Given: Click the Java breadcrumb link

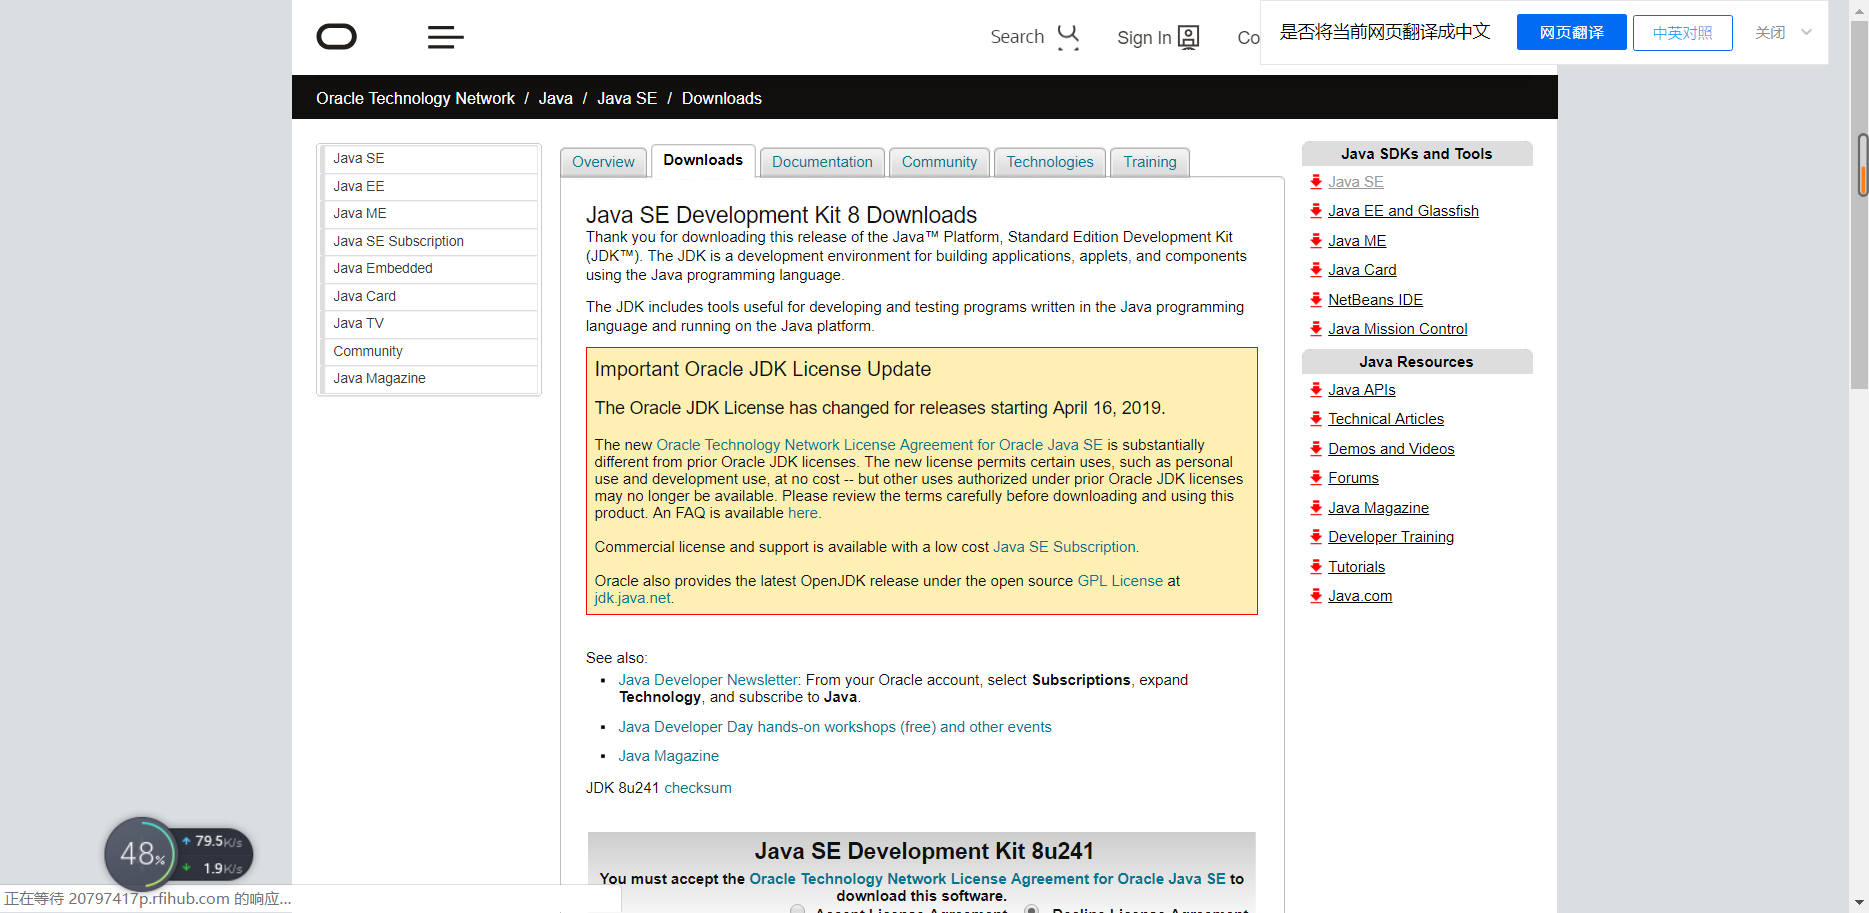Looking at the screenshot, I should [556, 98].
